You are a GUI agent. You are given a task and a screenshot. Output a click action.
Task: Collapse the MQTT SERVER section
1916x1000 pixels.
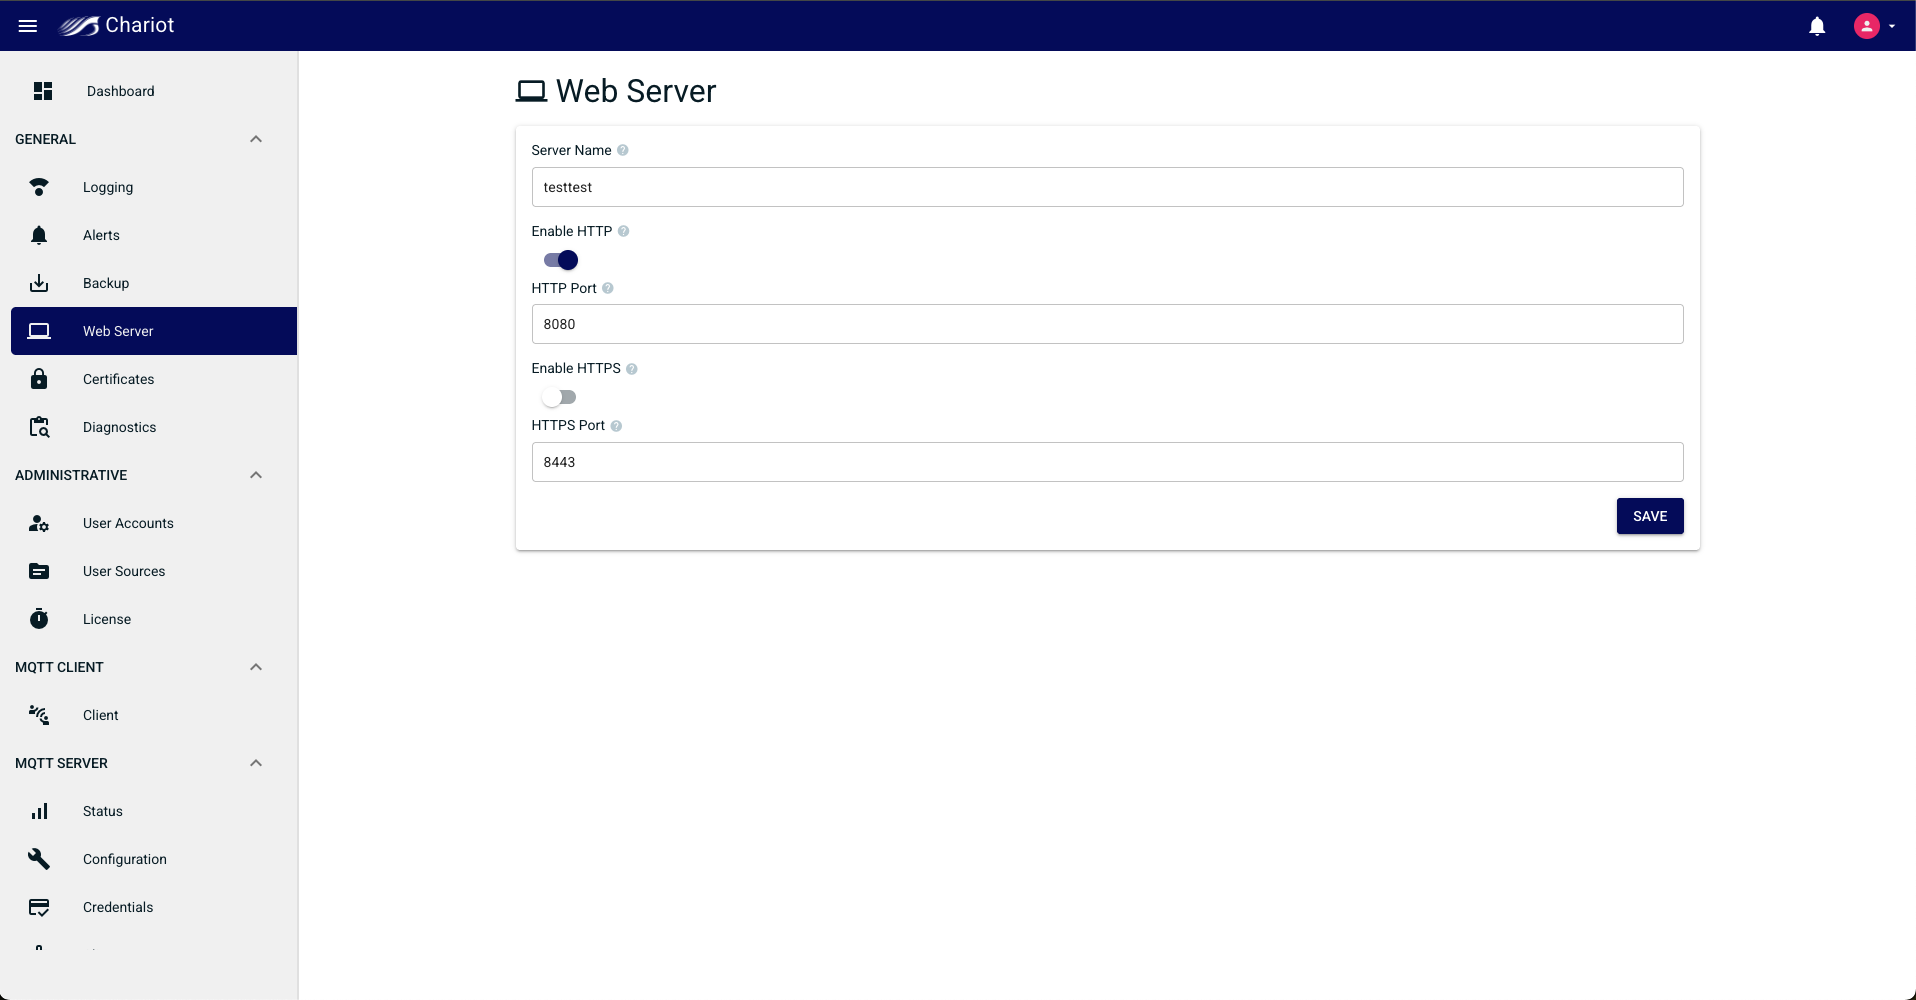point(256,763)
